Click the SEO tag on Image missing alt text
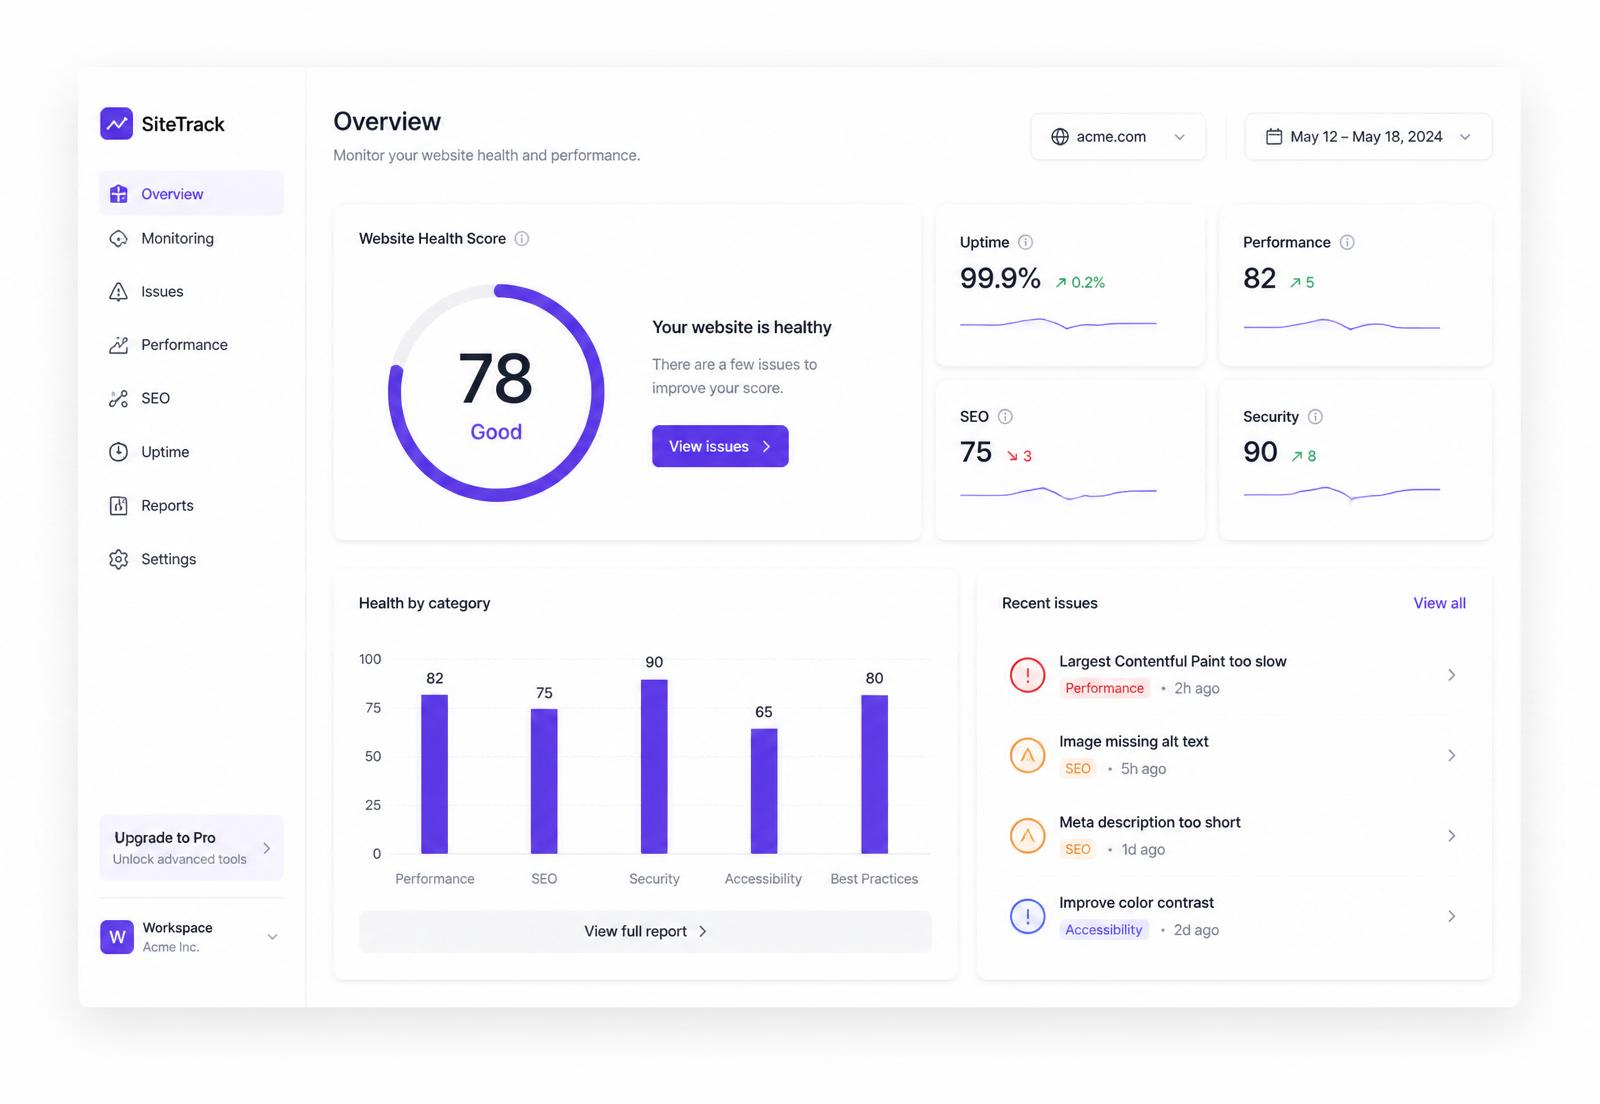Viewport: 1600px width, 1104px height. pos(1078,769)
